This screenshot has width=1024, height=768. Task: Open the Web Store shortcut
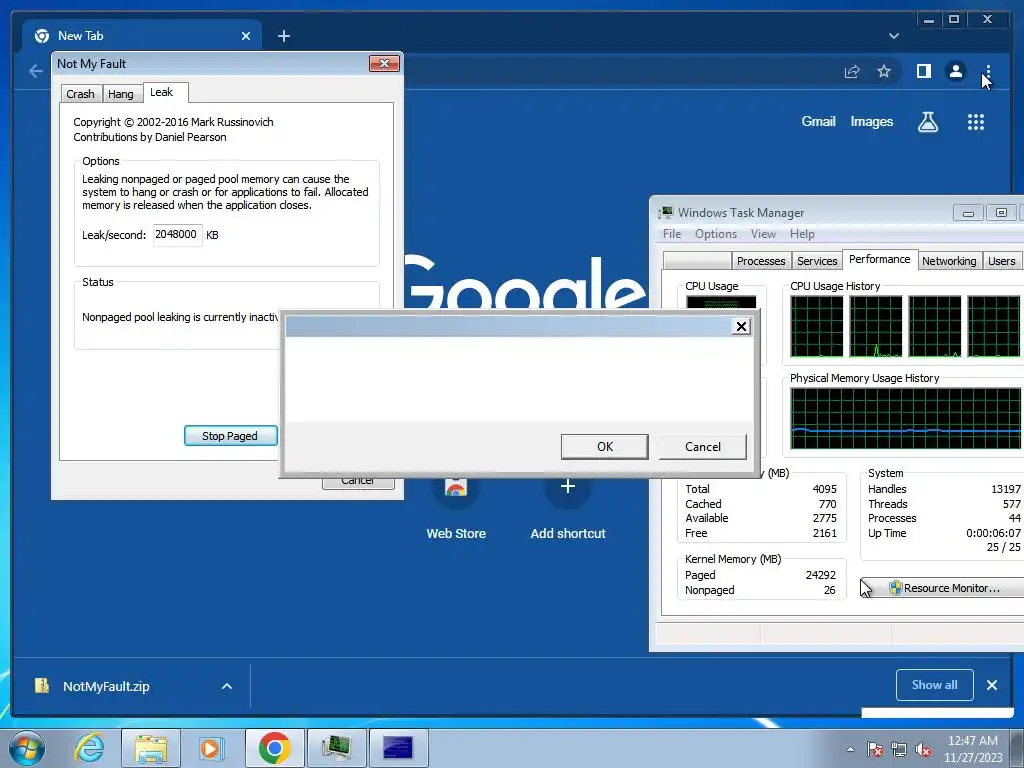tap(456, 509)
